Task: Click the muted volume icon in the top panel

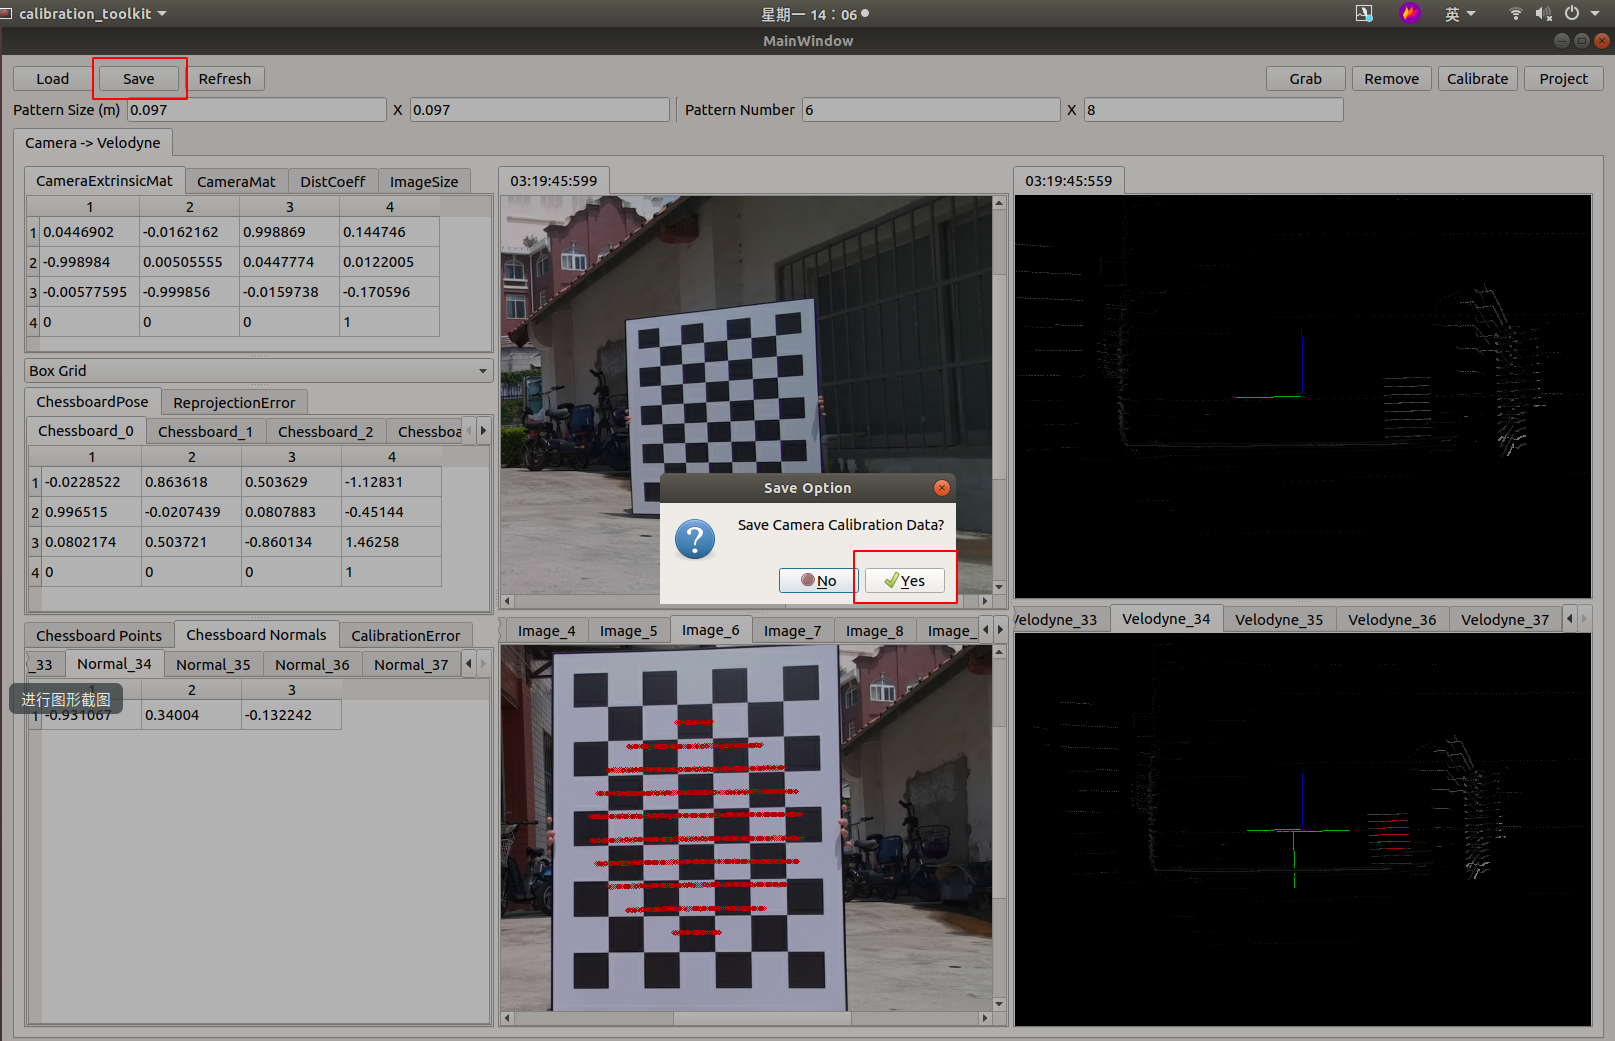Action: coord(1542,14)
